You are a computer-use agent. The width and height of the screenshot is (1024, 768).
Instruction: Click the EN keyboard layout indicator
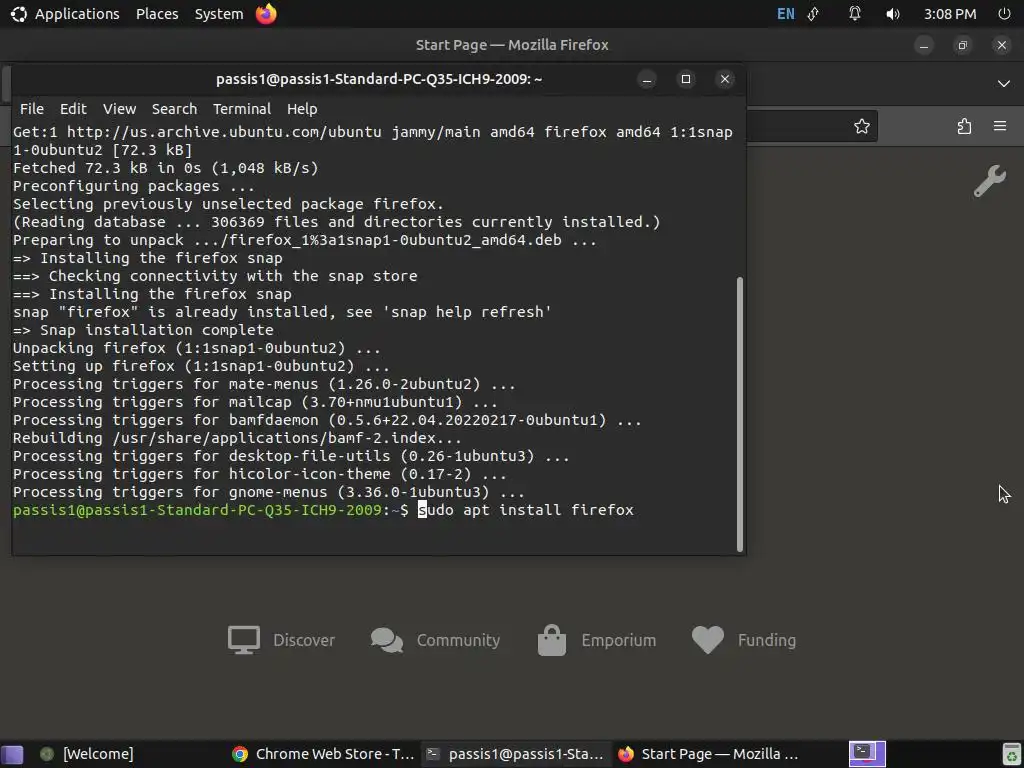tap(786, 14)
